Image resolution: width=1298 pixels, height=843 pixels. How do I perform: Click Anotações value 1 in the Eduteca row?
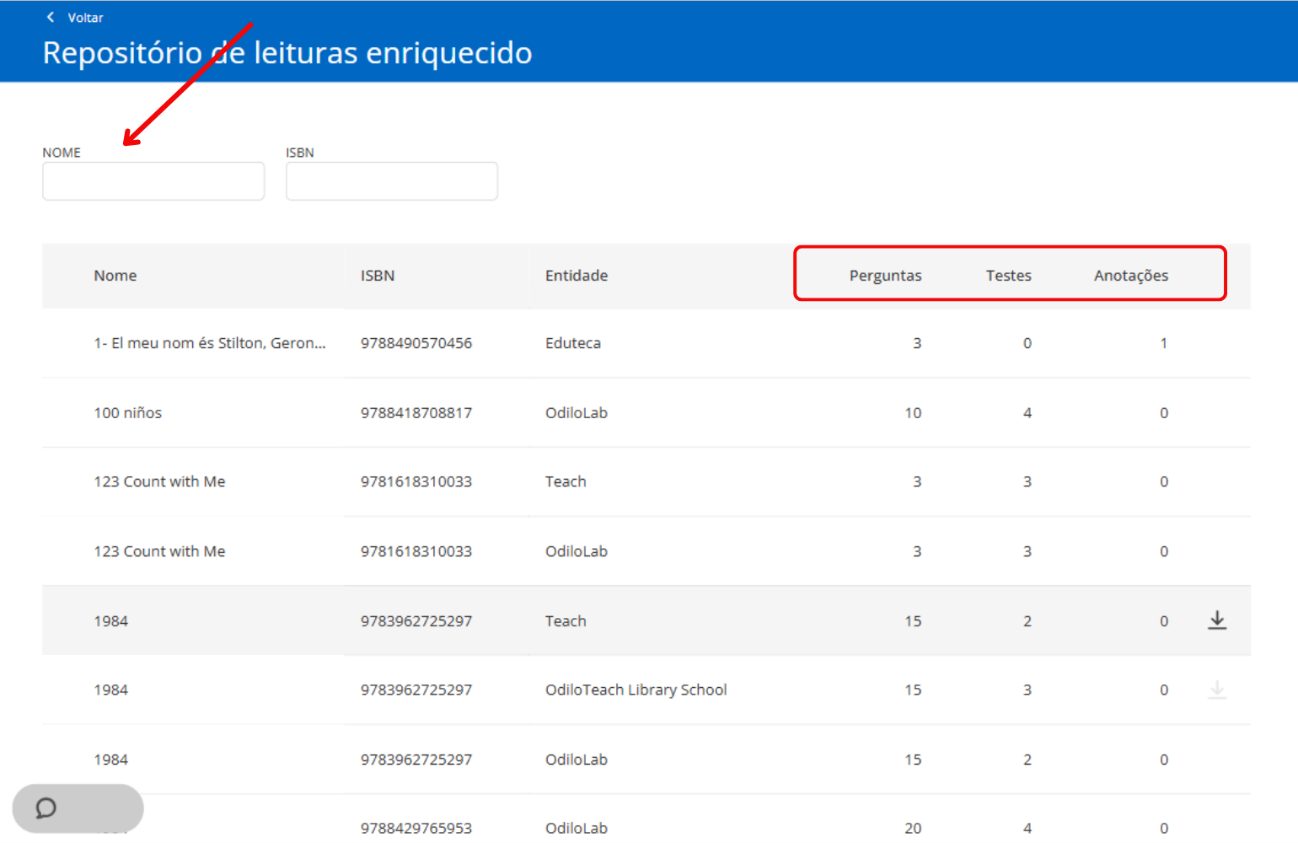(x=1164, y=343)
